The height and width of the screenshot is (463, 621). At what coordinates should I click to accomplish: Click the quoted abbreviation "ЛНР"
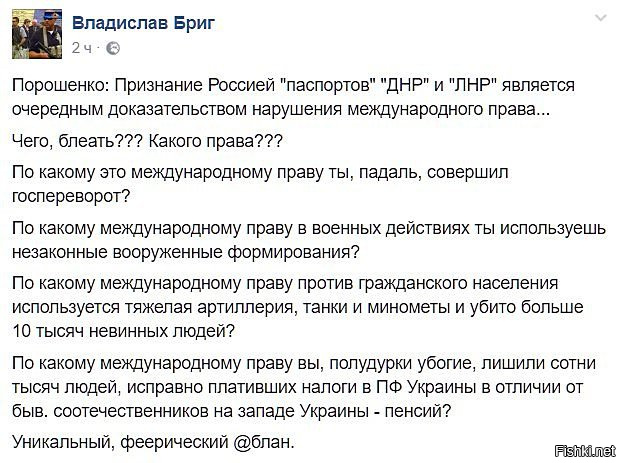(473, 85)
